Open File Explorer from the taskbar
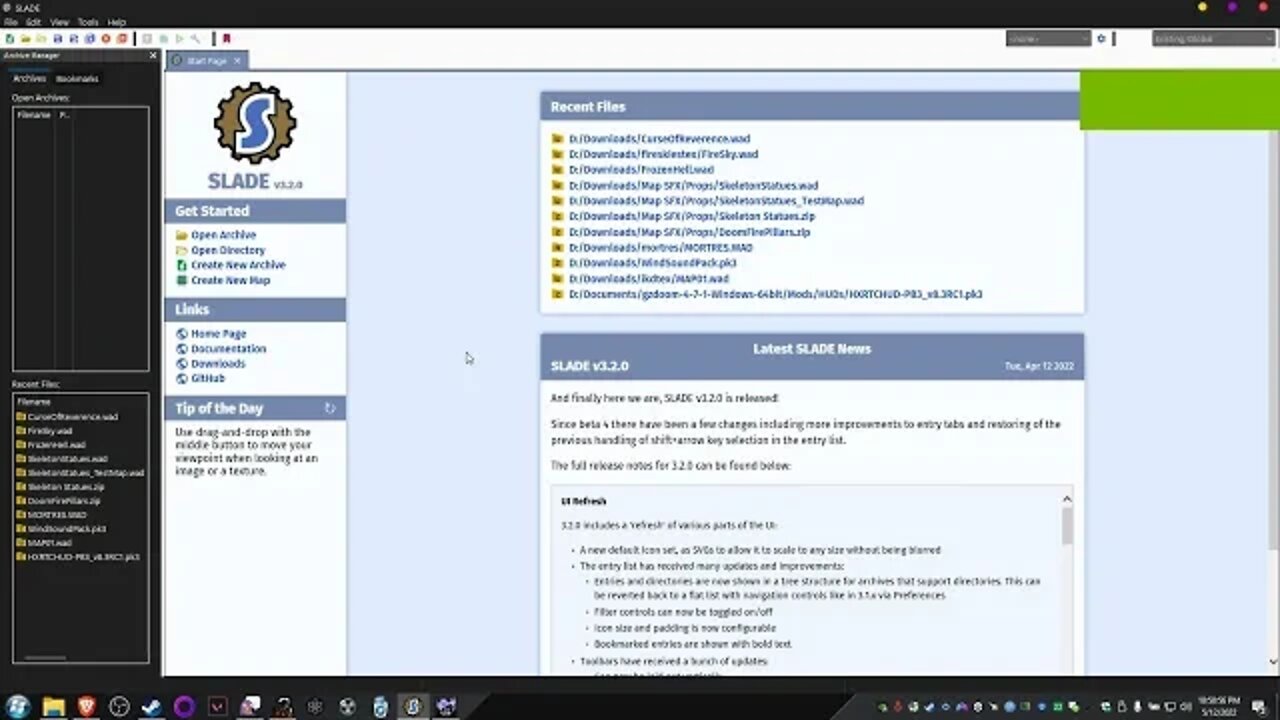 point(53,707)
